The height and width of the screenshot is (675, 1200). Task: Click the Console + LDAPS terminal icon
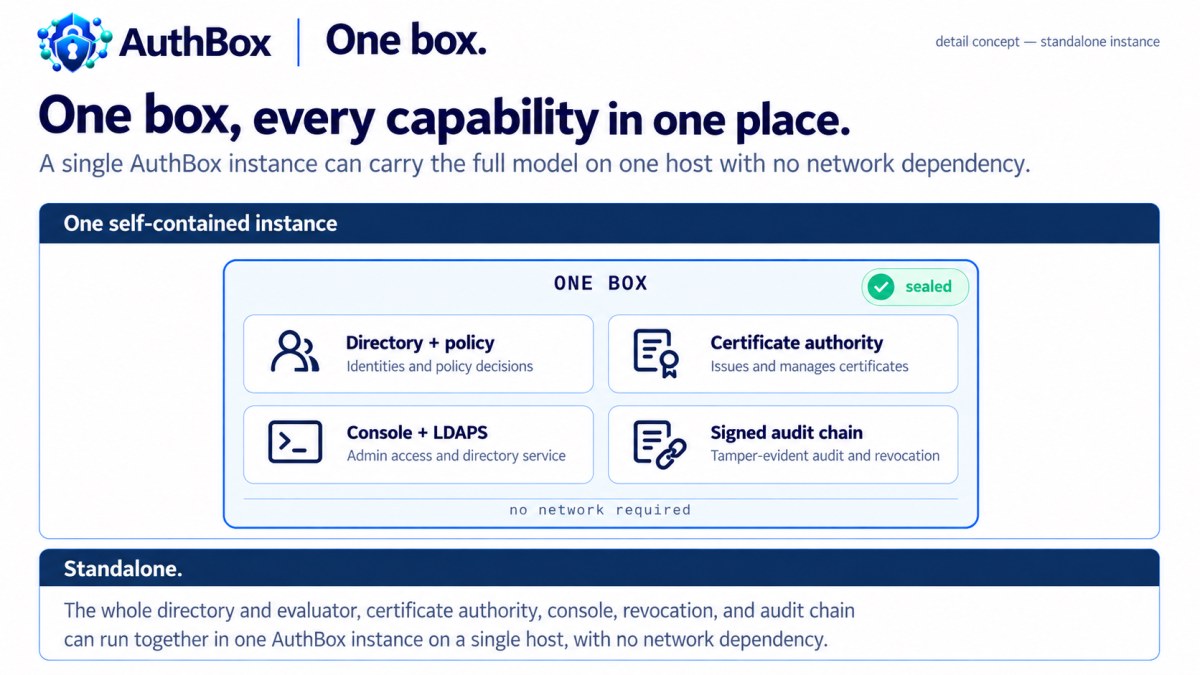pos(295,442)
